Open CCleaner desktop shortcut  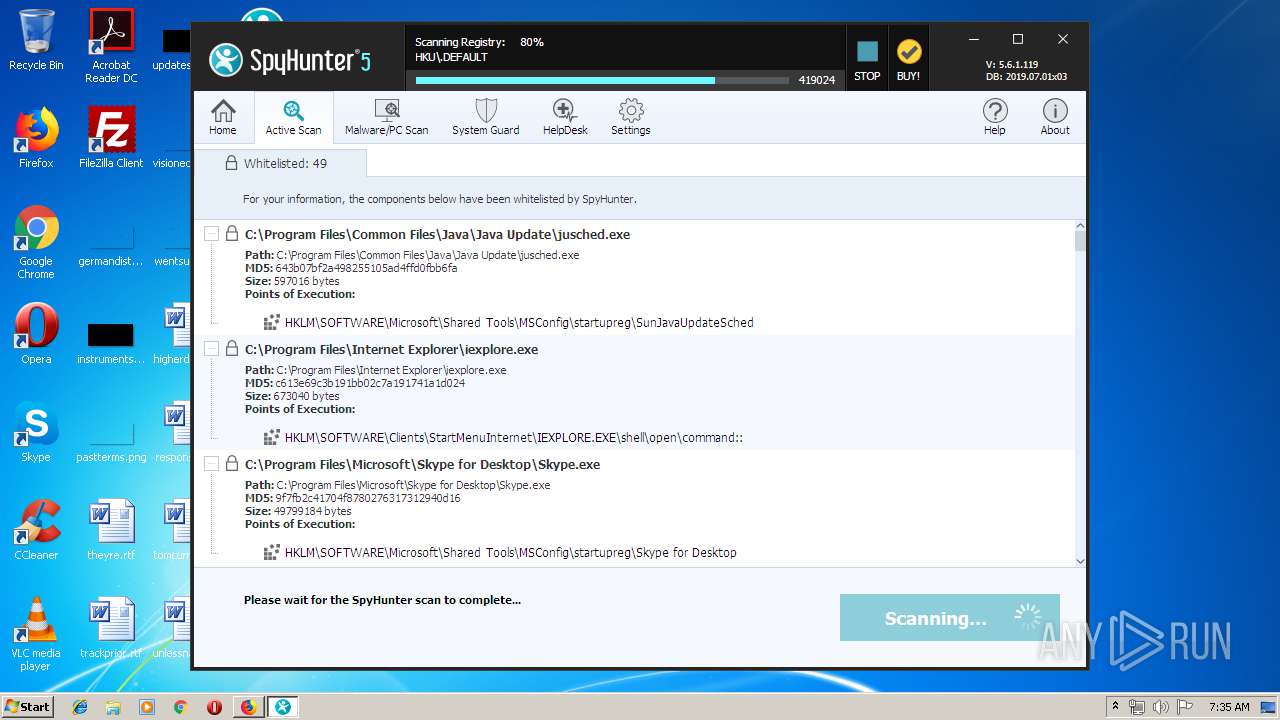[x=36, y=529]
